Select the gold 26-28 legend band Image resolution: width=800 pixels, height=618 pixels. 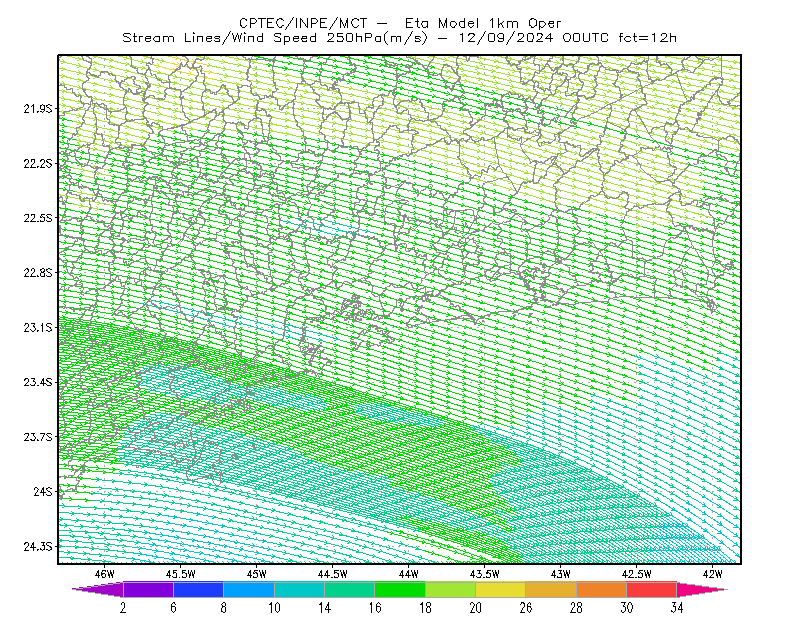click(x=551, y=589)
